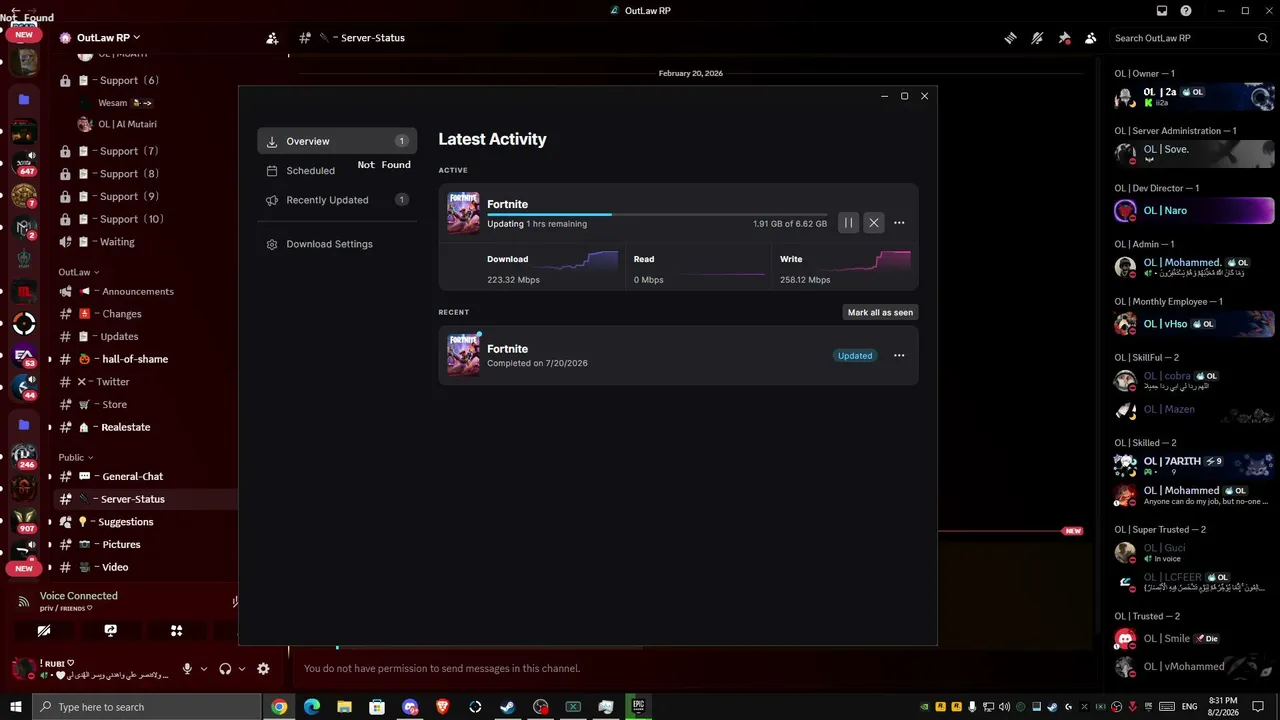Click the recent Fortnite game thumbnail
This screenshot has width=1280, height=720.
coord(463,355)
